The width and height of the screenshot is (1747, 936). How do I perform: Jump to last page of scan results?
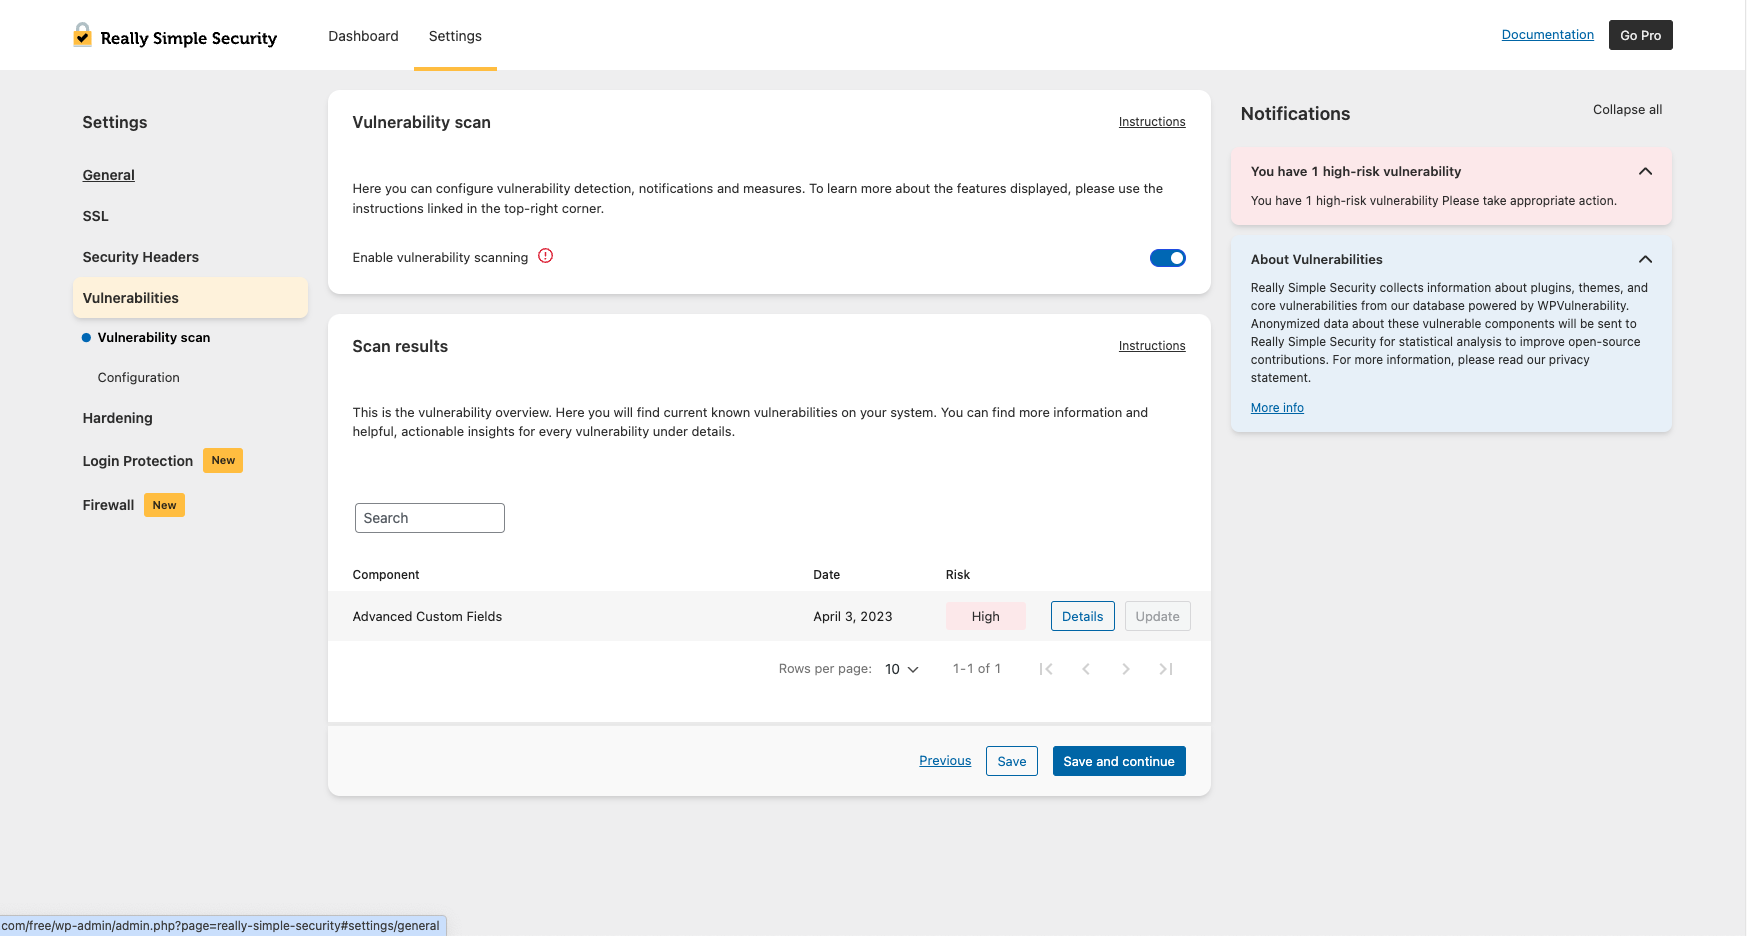tap(1166, 669)
